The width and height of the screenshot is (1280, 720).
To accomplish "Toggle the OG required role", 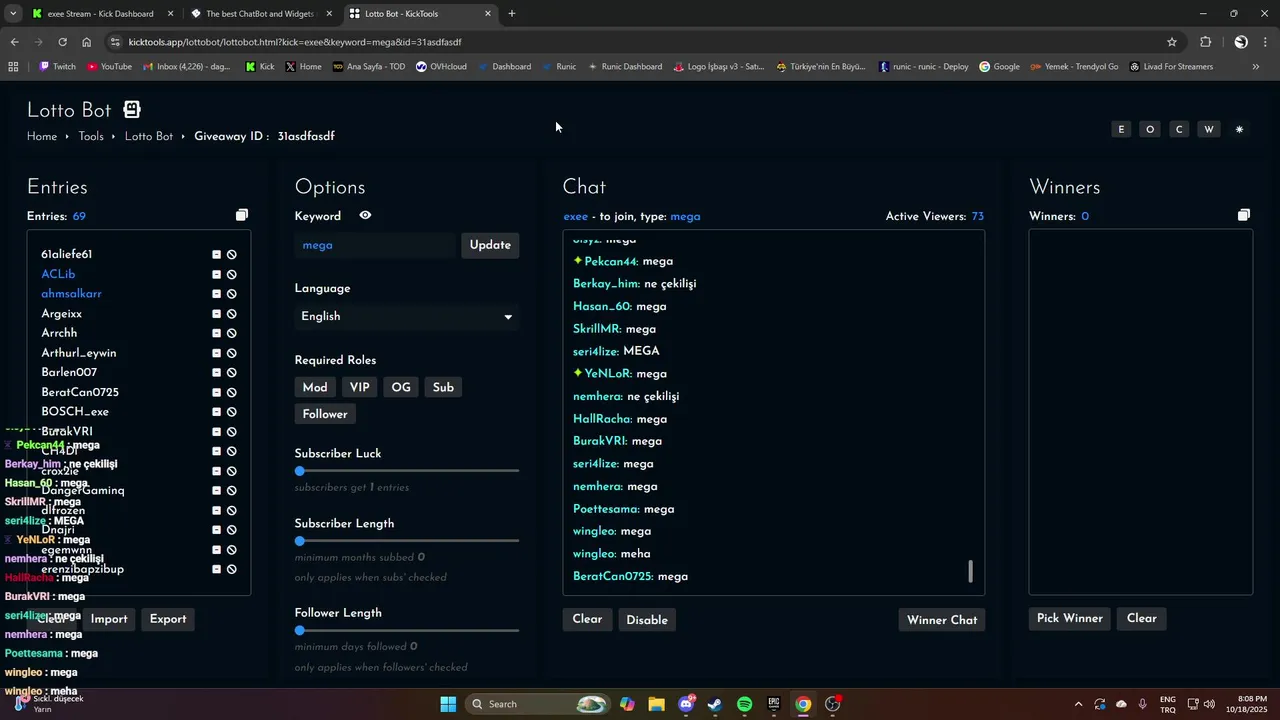I will click(x=401, y=387).
